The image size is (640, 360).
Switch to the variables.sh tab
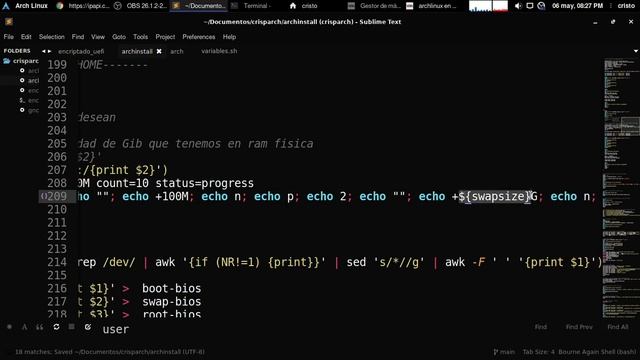coord(219,51)
